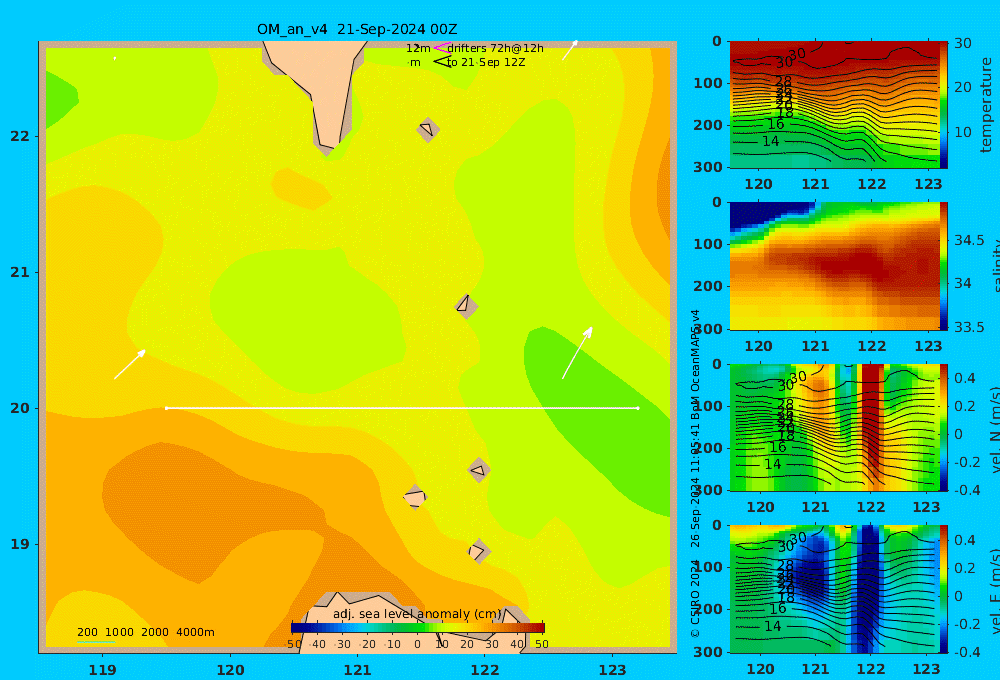The image size is (1000, 680).
Task: Click the title 'OM_an_v4 21-Sep-2024 00Z'
Action: click(x=357, y=29)
